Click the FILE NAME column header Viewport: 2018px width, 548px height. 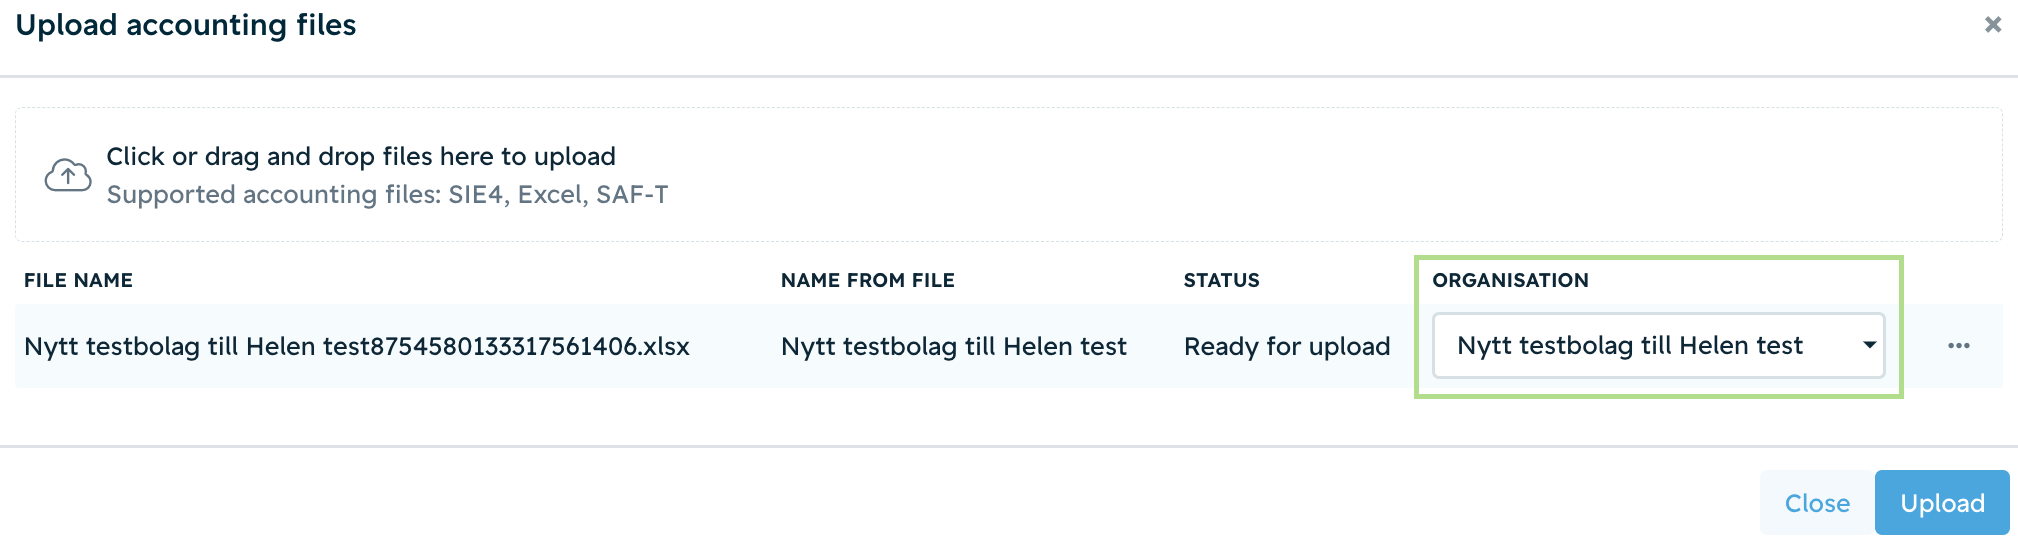tap(78, 281)
